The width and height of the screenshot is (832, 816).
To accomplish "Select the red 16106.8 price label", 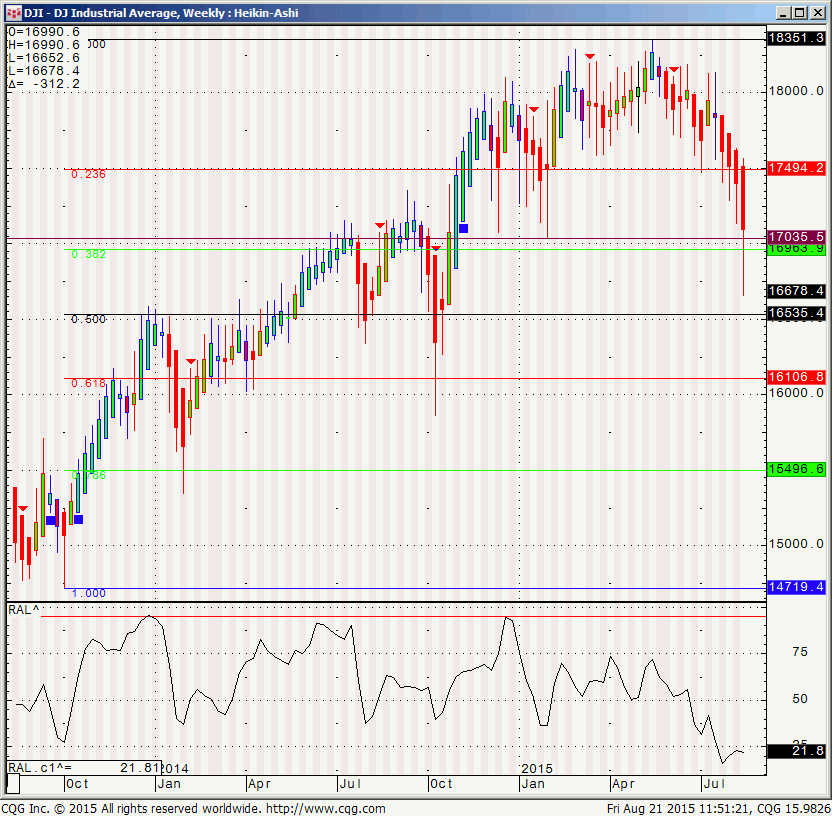I will tap(795, 377).
